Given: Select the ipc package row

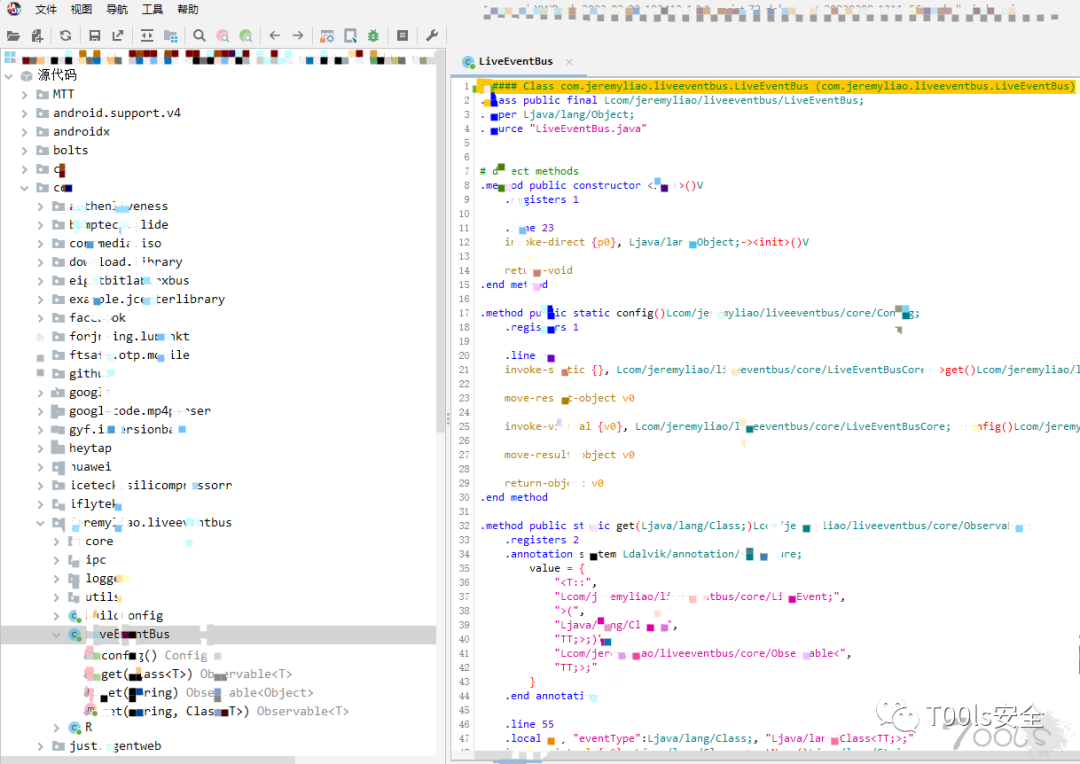Looking at the screenshot, I should [95, 560].
